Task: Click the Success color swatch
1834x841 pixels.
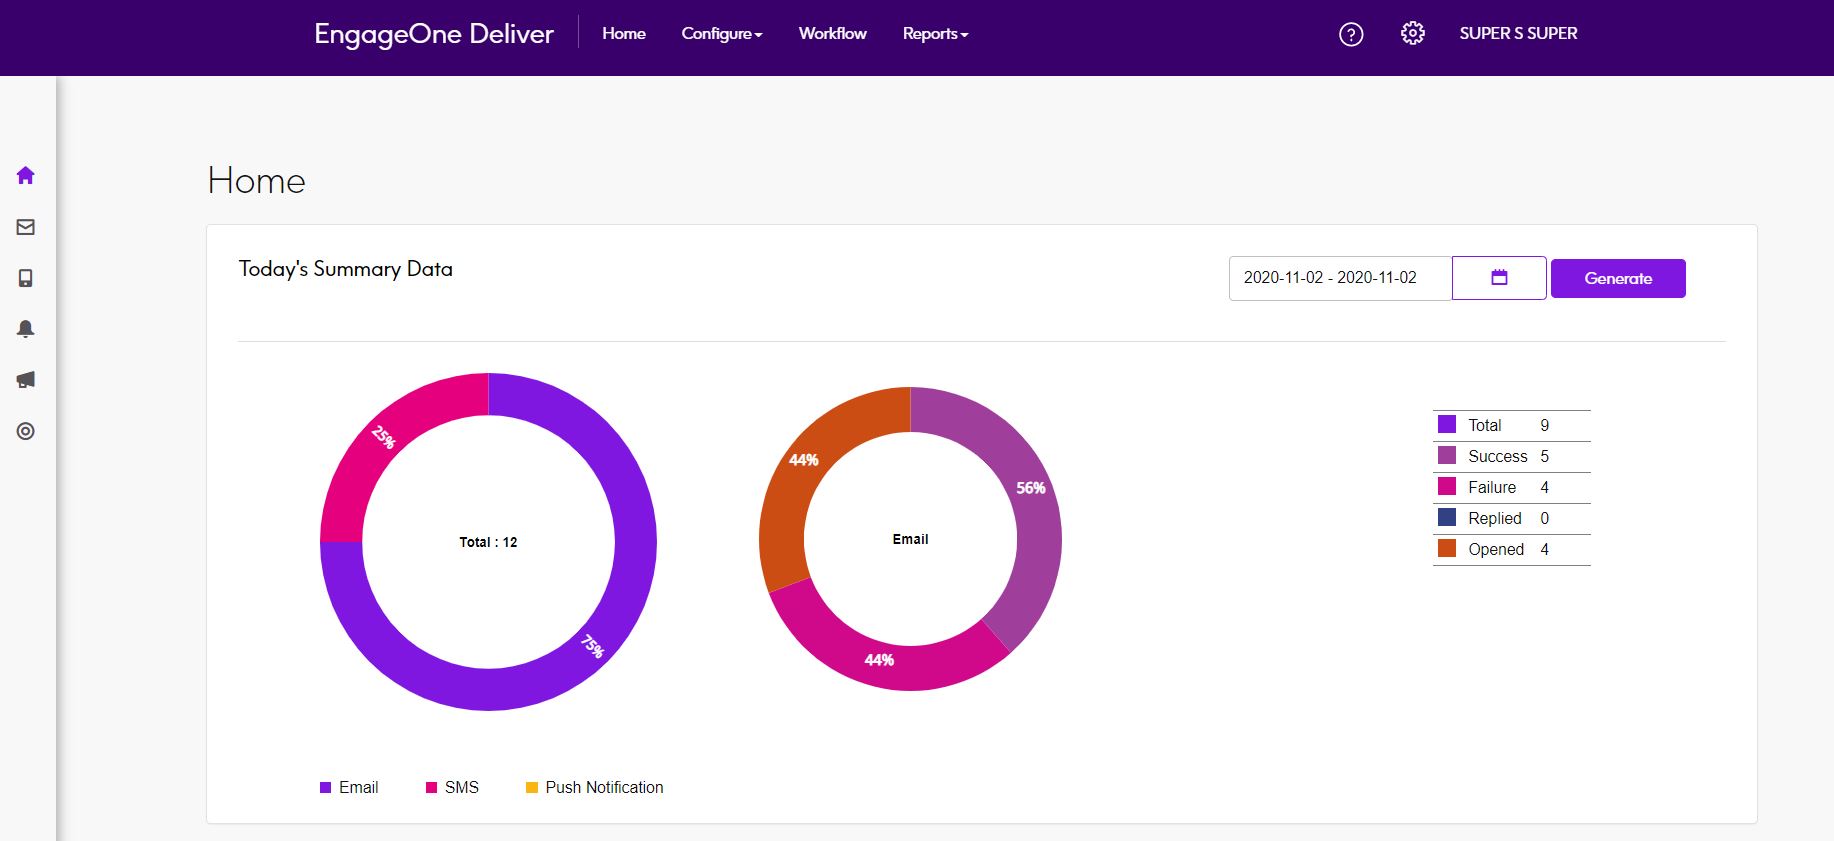Action: point(1447,456)
